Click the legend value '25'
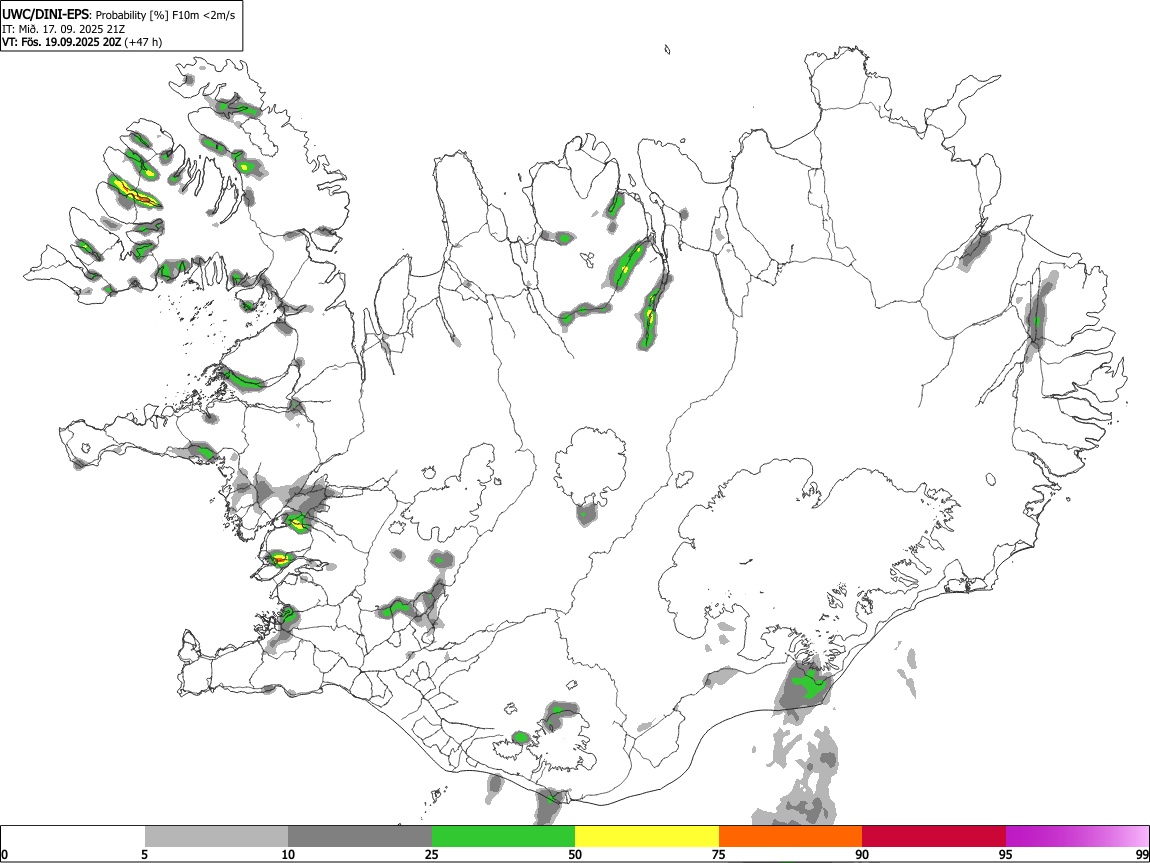Screen dimensions: 1150x863 click(x=432, y=854)
